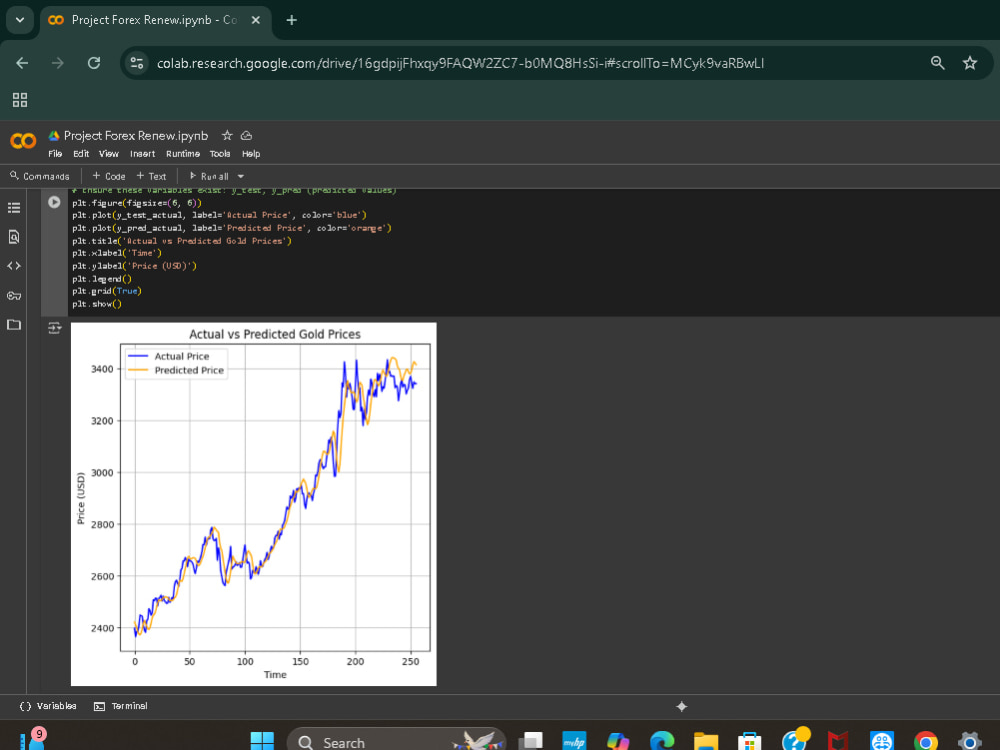Open the secrets key sidebar icon
Image resolution: width=1000 pixels, height=750 pixels.
coord(14,295)
